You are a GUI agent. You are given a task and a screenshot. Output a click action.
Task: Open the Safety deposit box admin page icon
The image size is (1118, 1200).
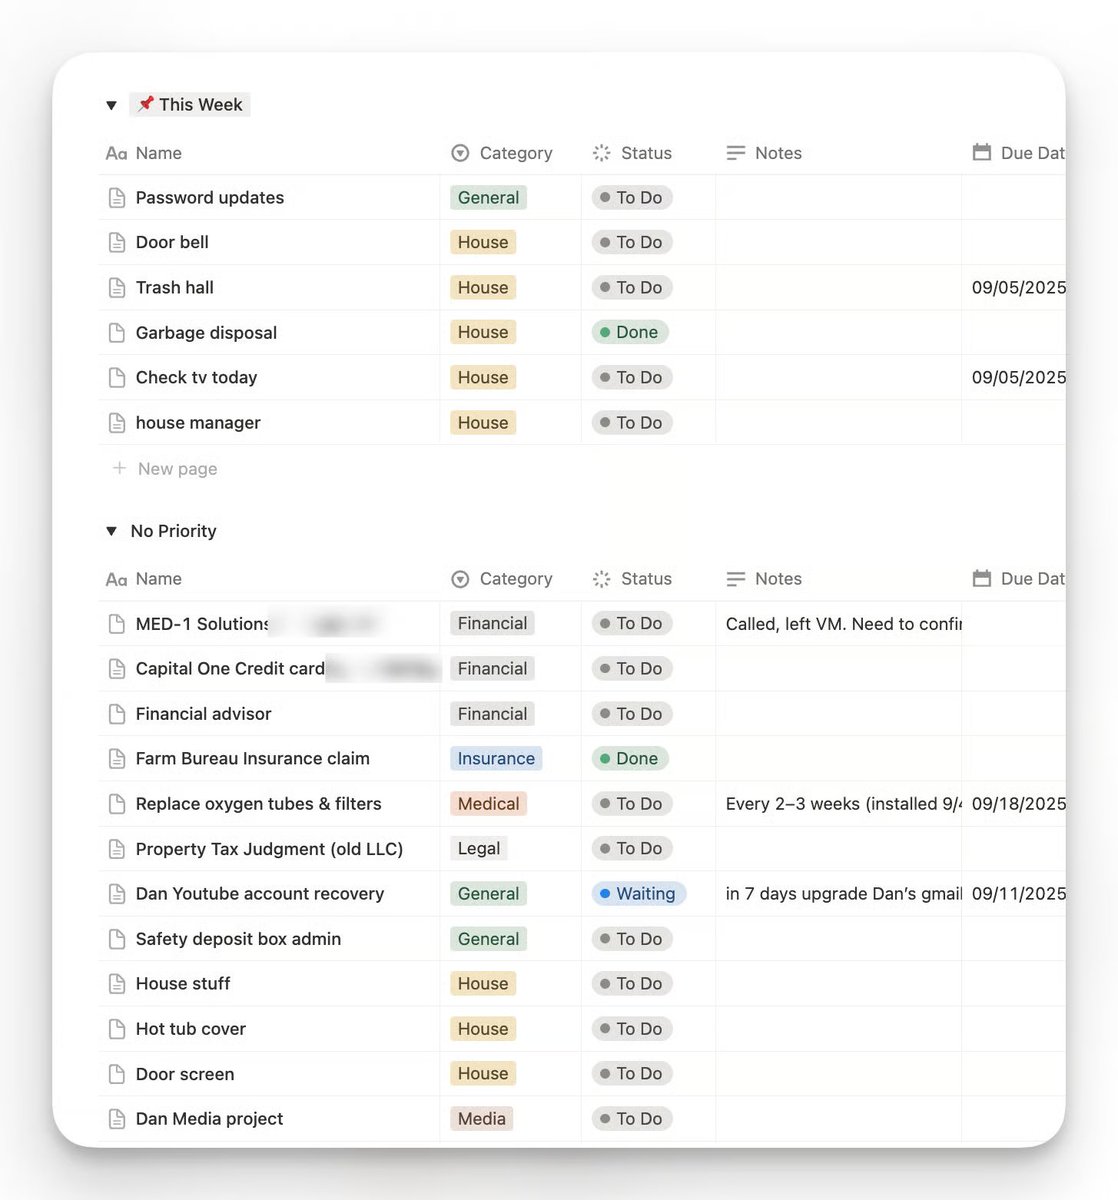(117, 939)
